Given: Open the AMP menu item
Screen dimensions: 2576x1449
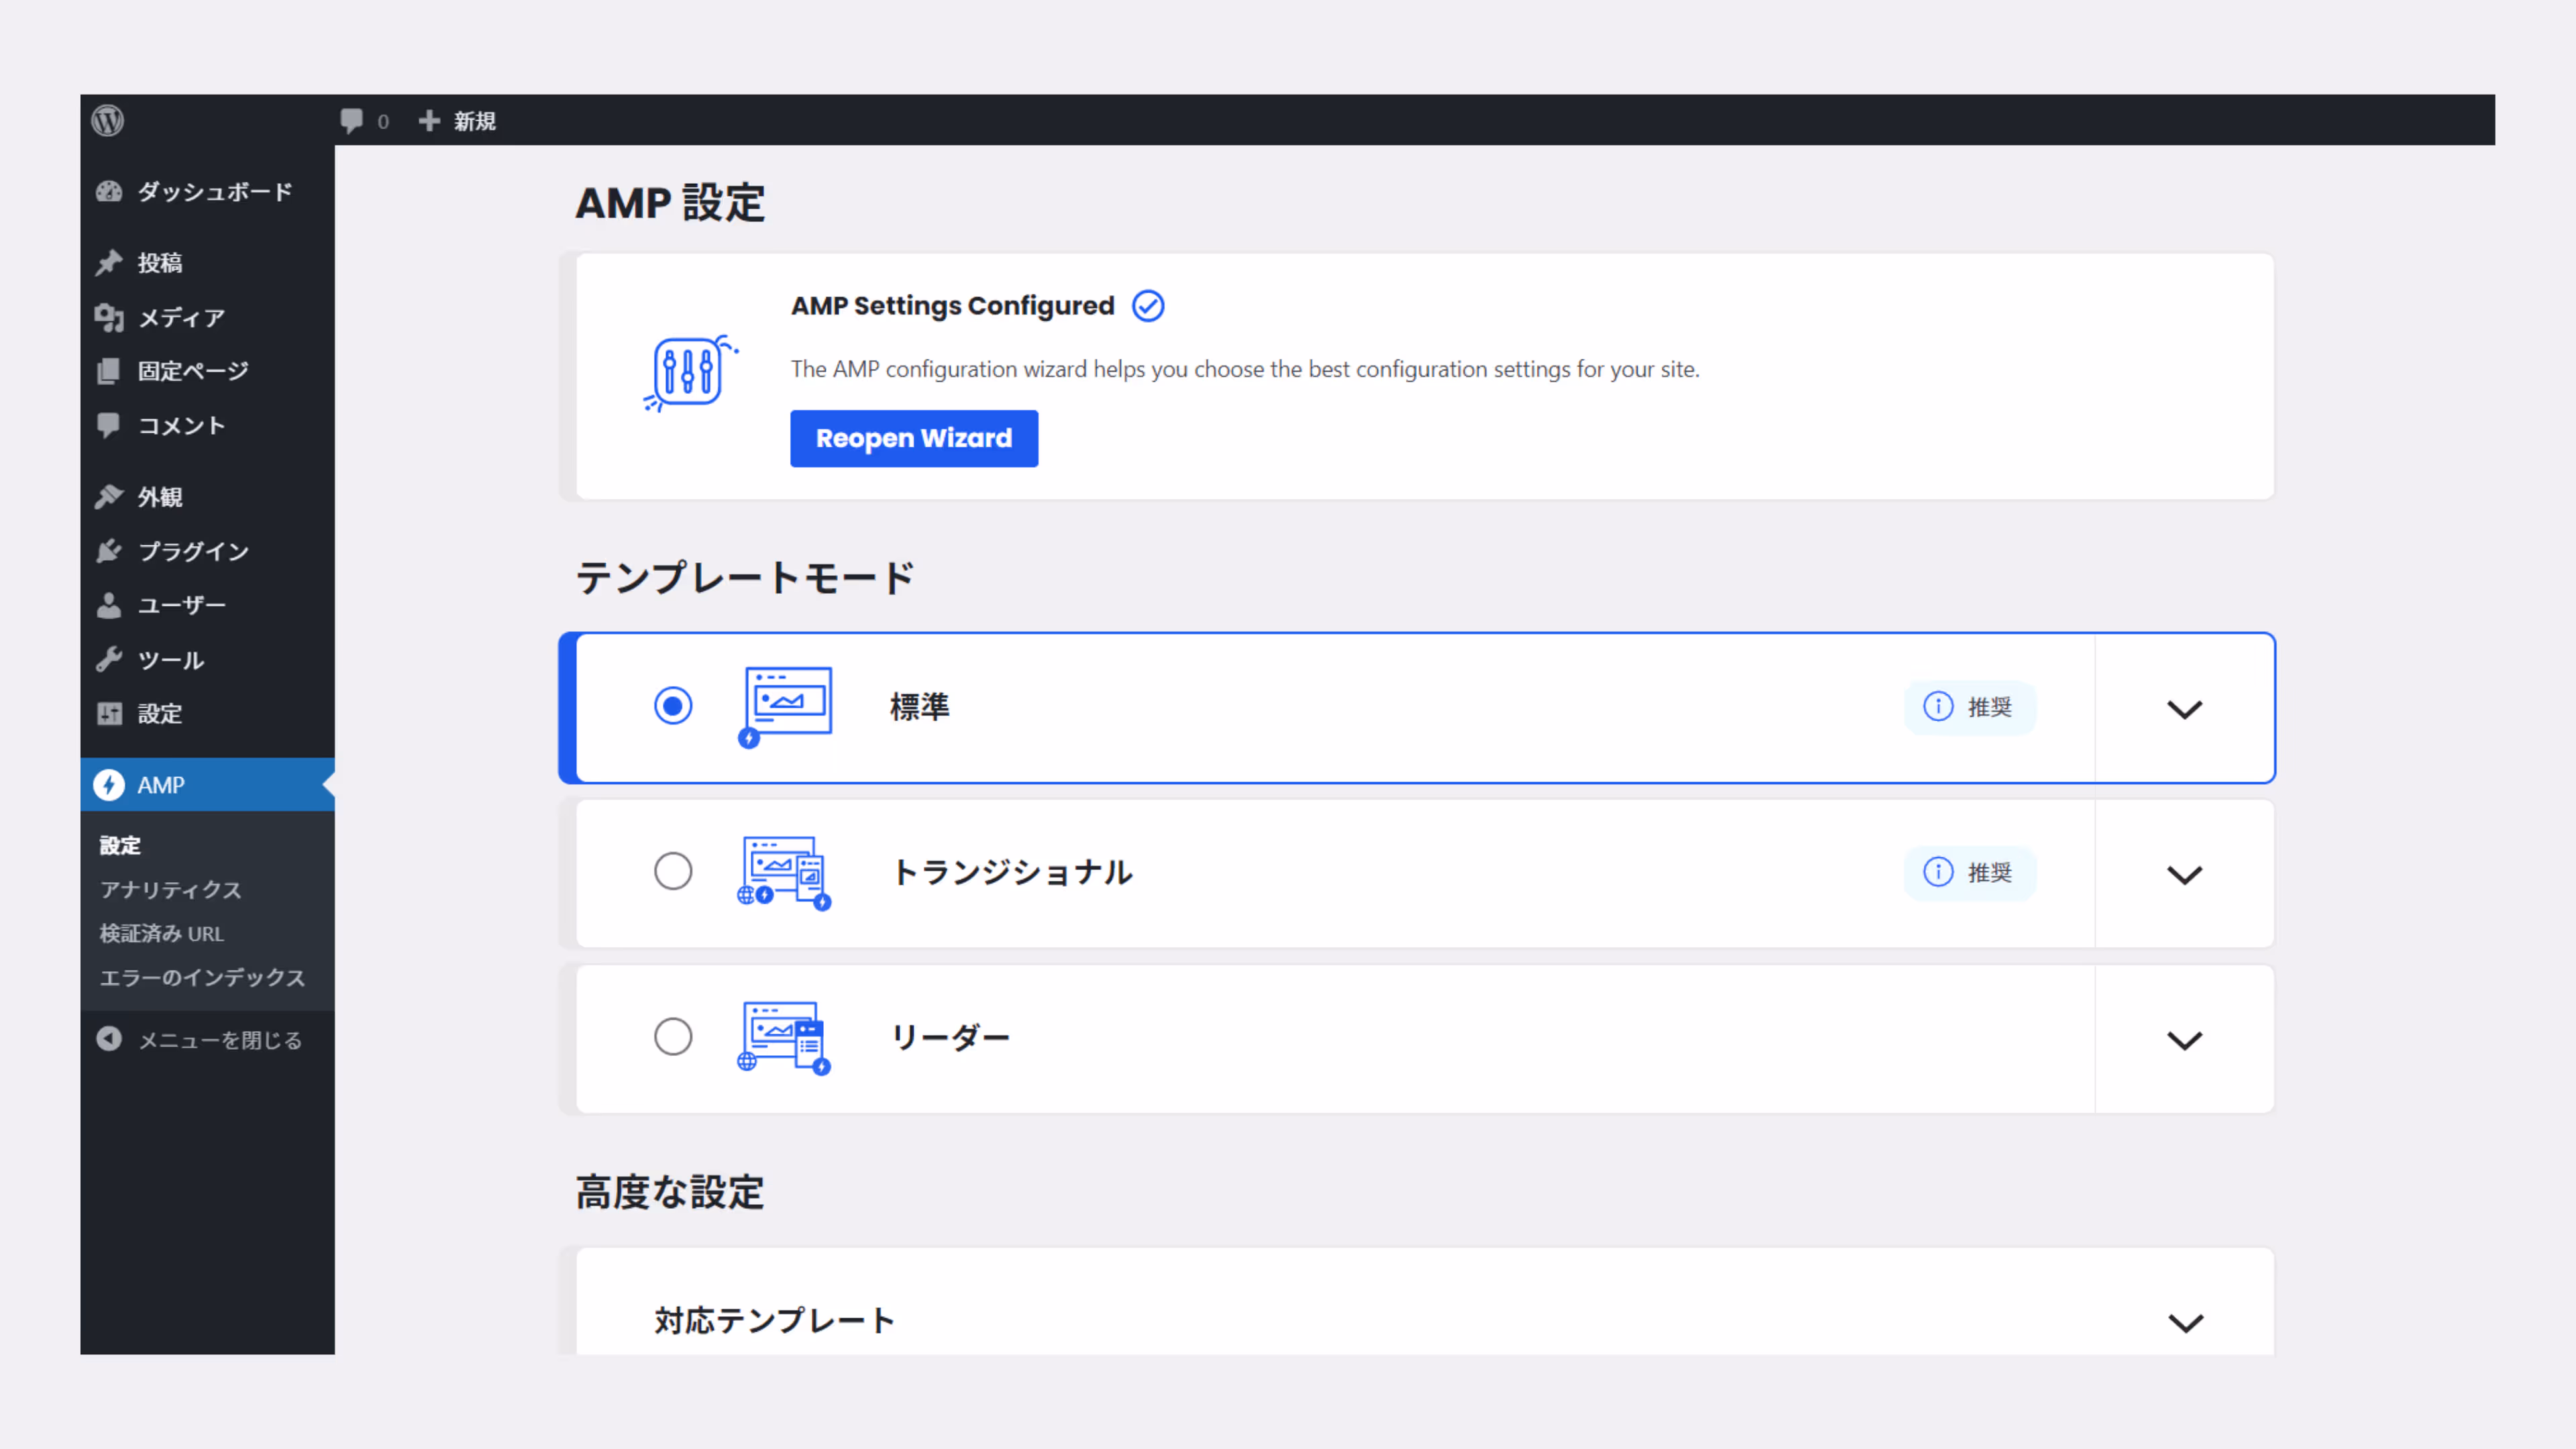Looking at the screenshot, I should (207, 785).
